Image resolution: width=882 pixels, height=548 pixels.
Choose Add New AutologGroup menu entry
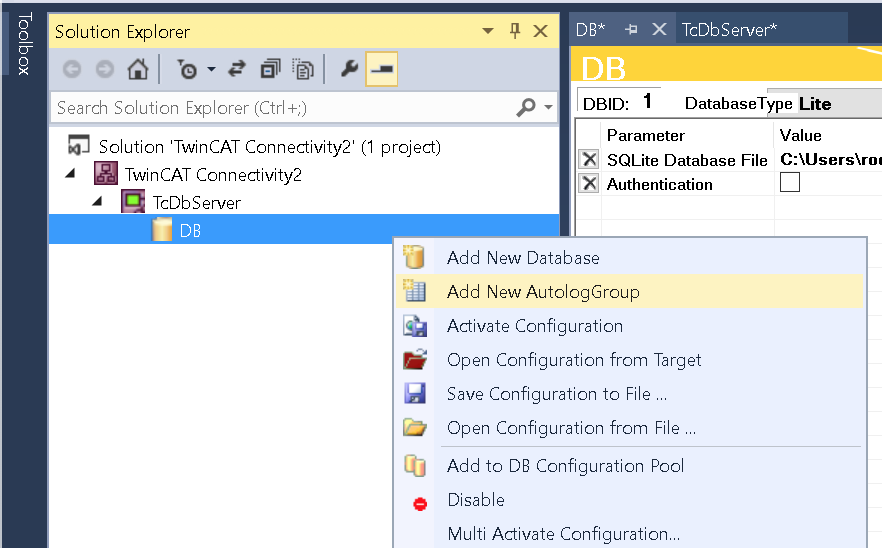tap(629, 291)
